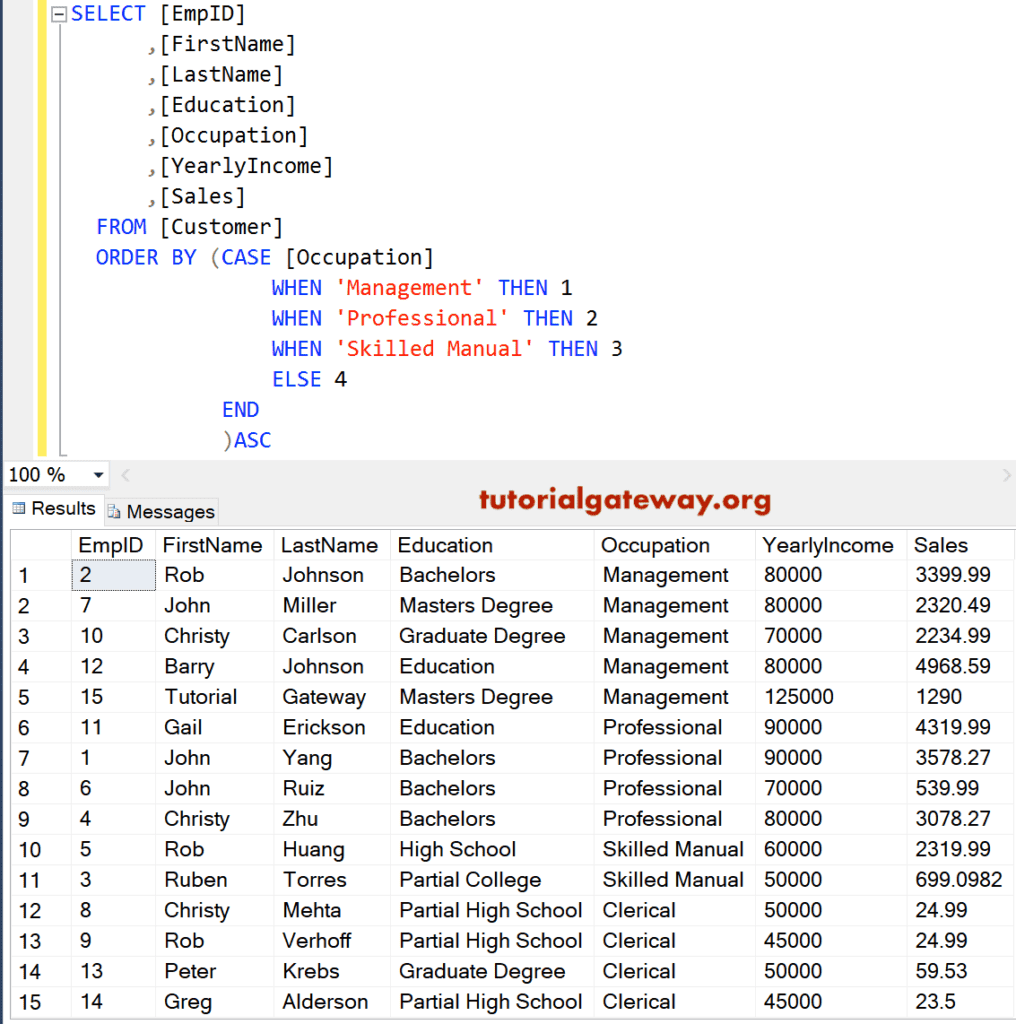
Task: Open the 100 % zoom dropdown
Action: click(x=98, y=476)
